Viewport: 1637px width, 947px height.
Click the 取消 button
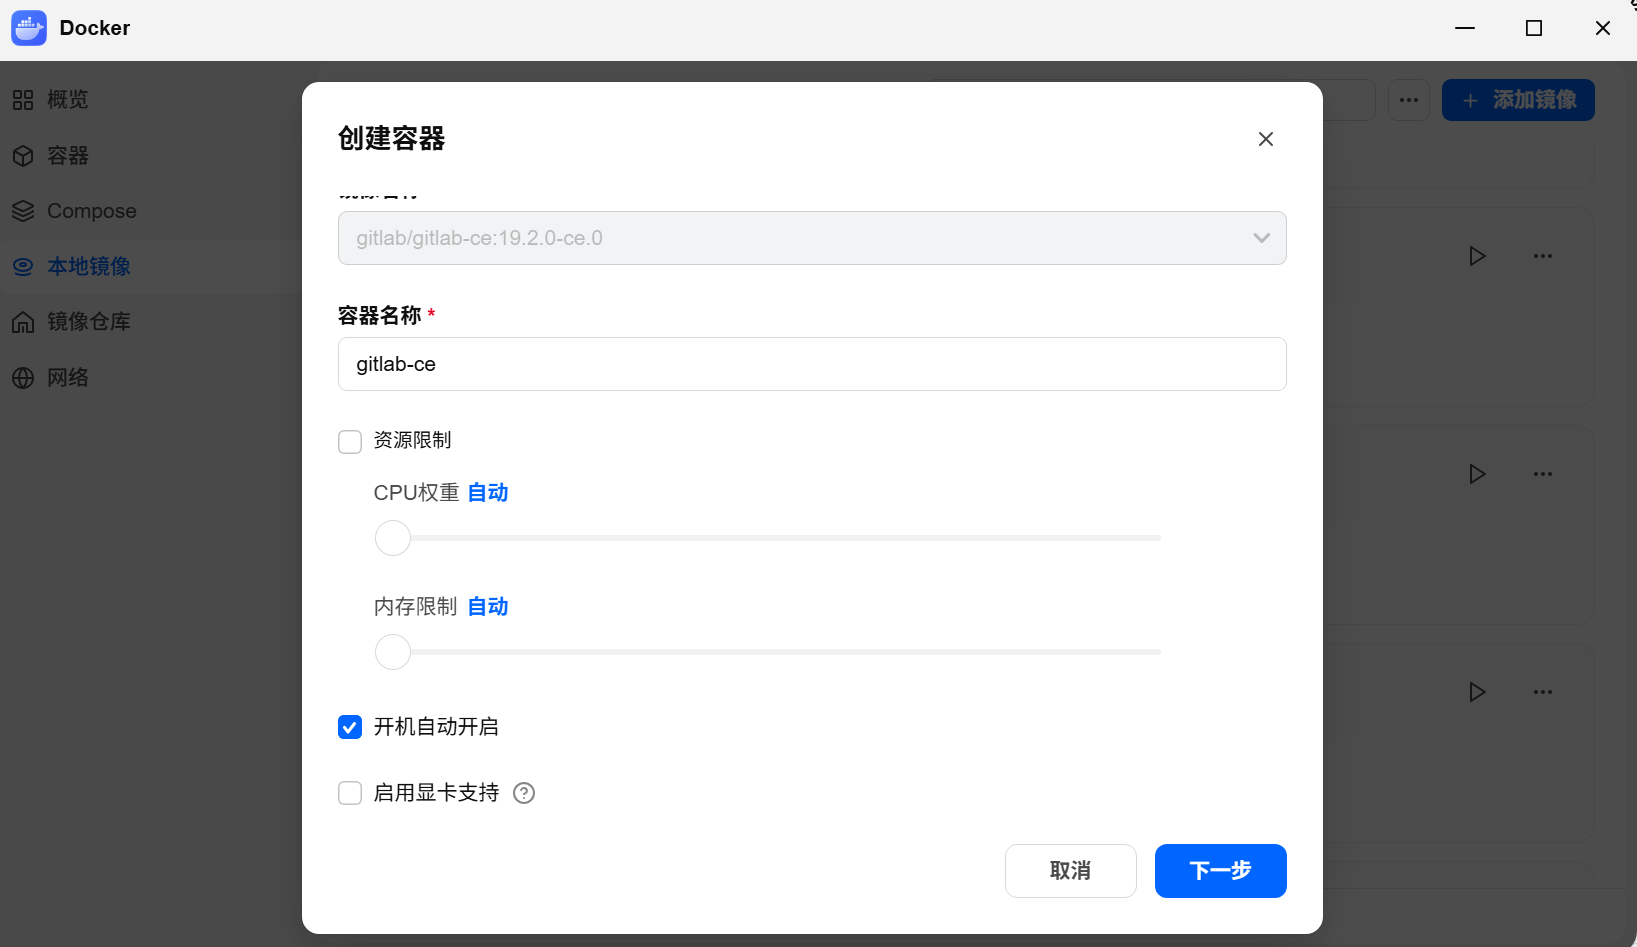click(1070, 871)
